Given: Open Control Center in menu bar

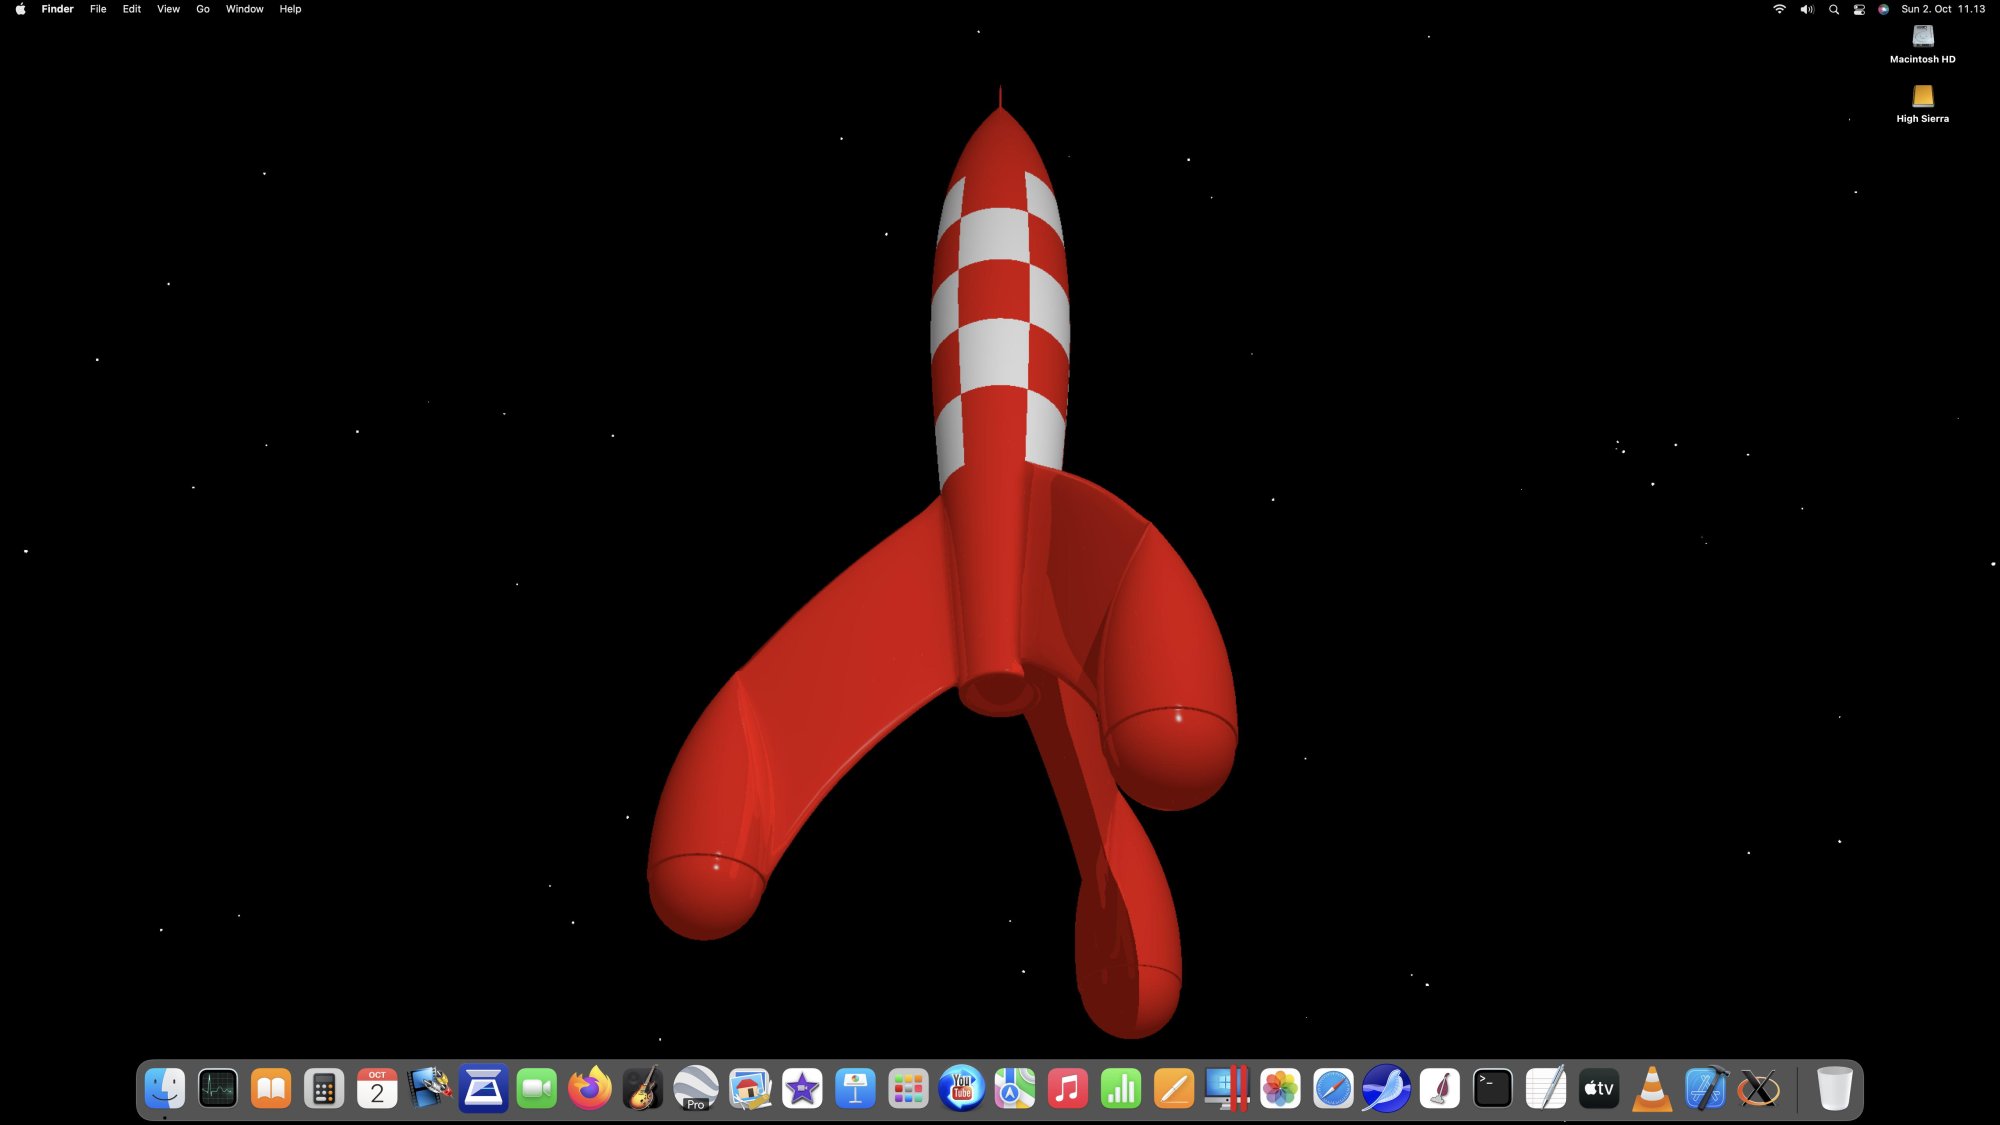Looking at the screenshot, I should coord(1859,9).
